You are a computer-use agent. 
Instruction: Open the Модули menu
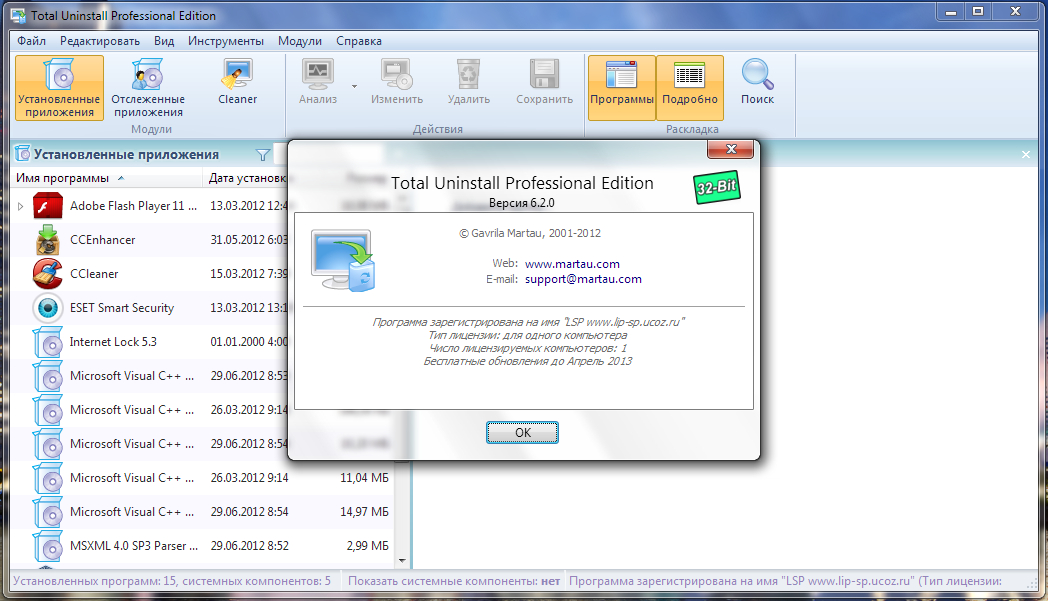tap(299, 41)
